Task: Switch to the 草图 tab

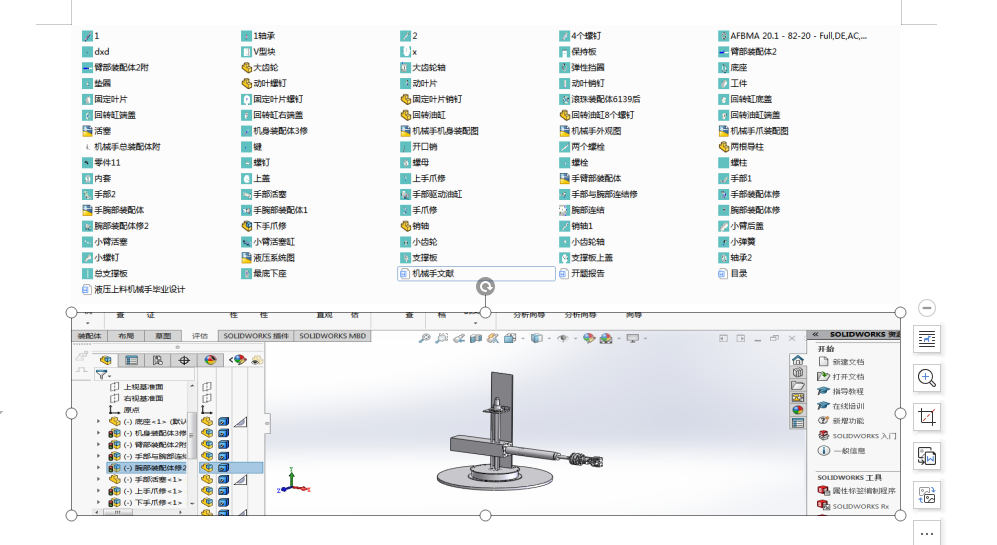Action: point(162,336)
